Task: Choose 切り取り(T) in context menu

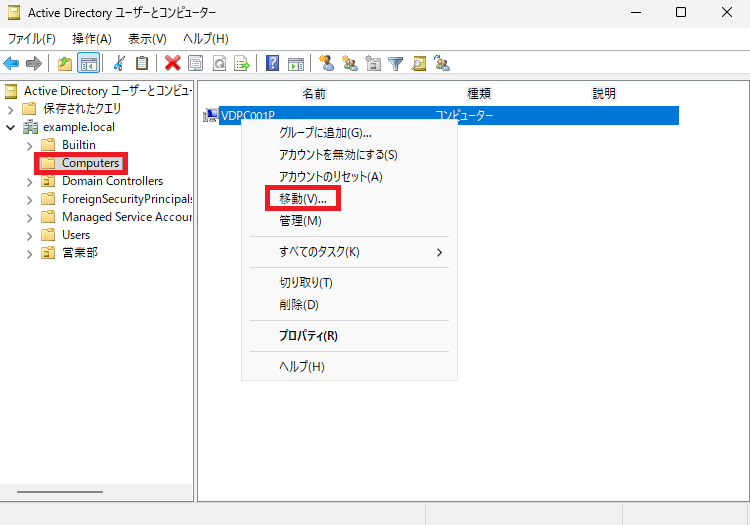Action: (306, 283)
